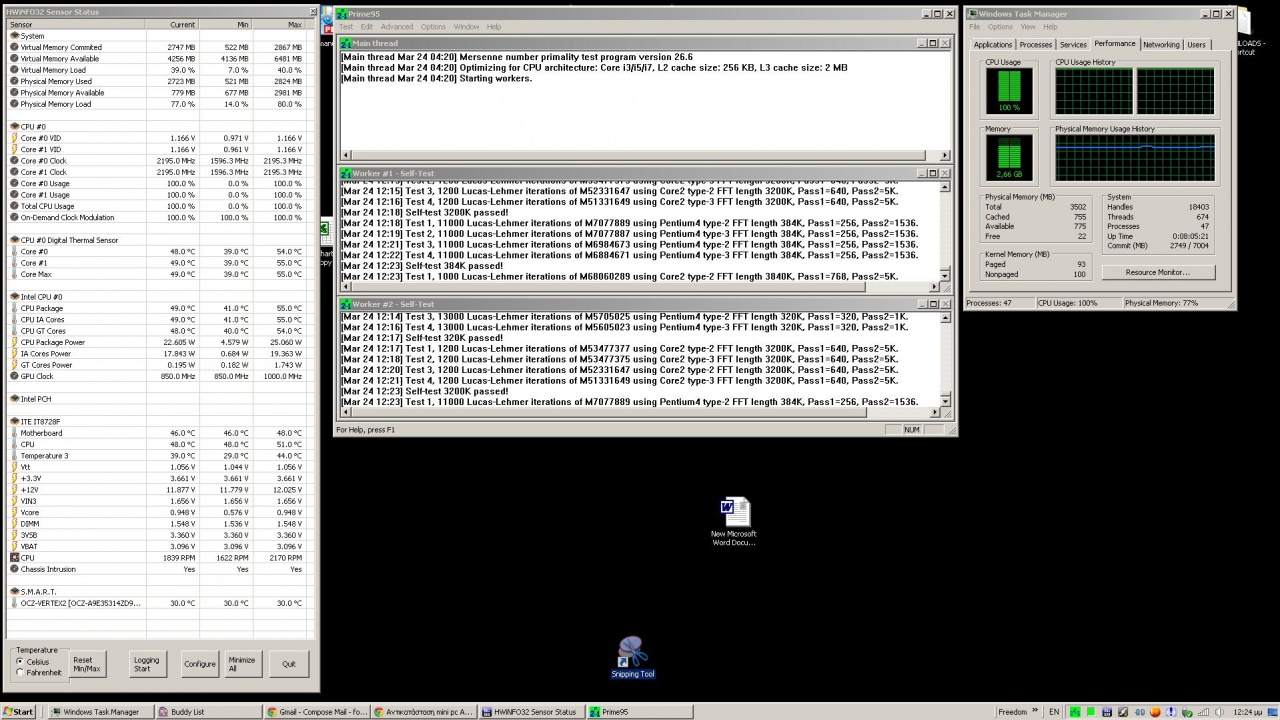Select the New Microsoft Word Document icon
1280x720 pixels.
pos(734,520)
